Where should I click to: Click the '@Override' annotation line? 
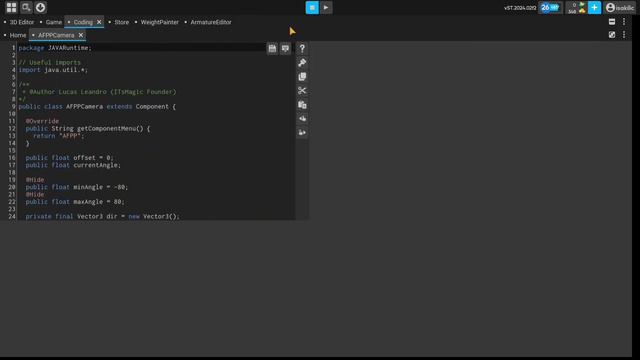point(42,121)
